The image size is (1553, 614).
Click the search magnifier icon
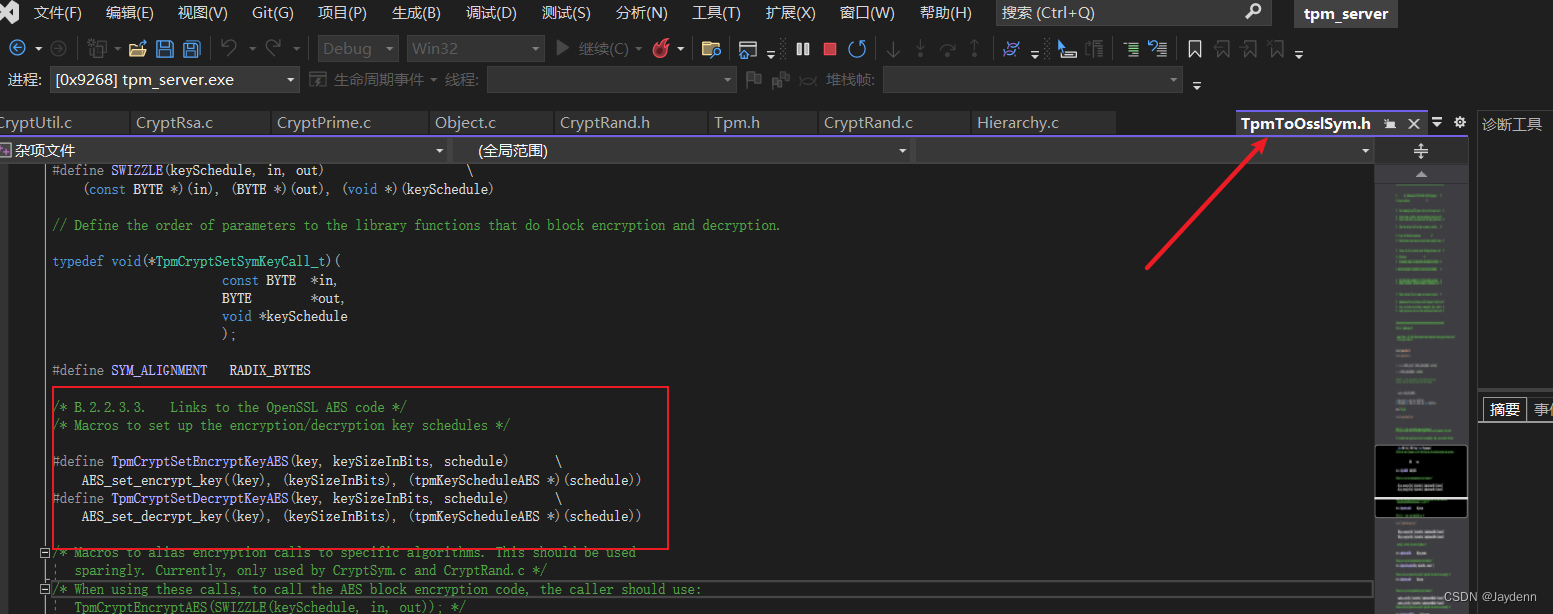click(1253, 12)
